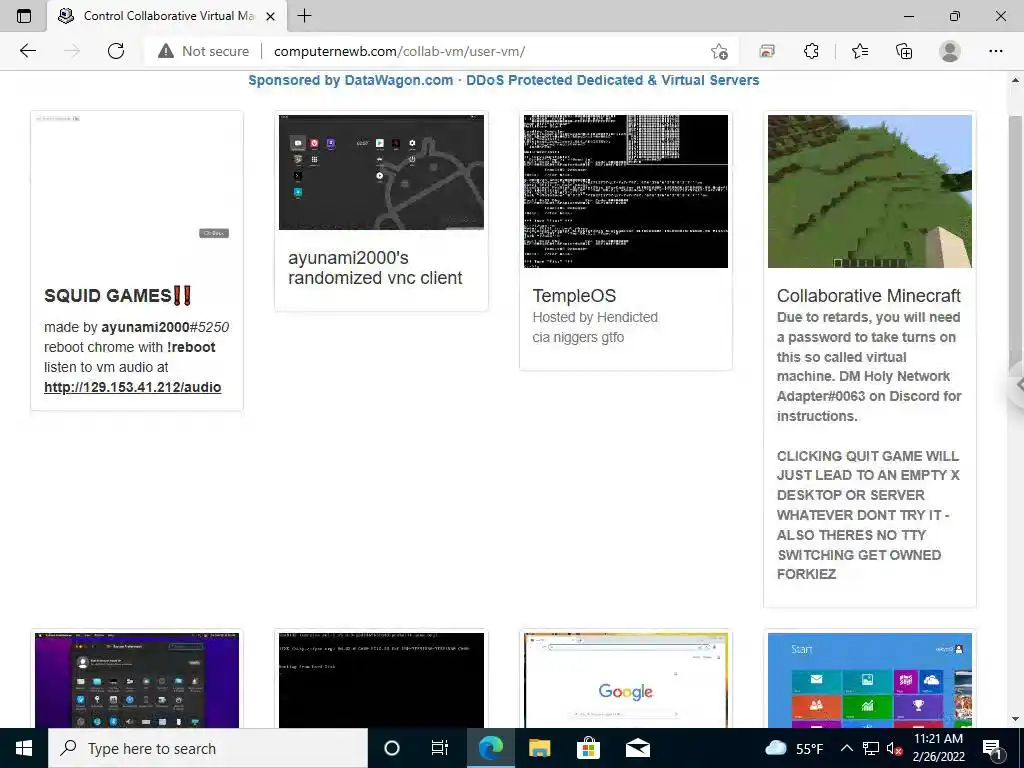This screenshot has height=768, width=1024.
Task: Open ayunami2000's randomized vnc client thumbnail
Action: coord(381,172)
